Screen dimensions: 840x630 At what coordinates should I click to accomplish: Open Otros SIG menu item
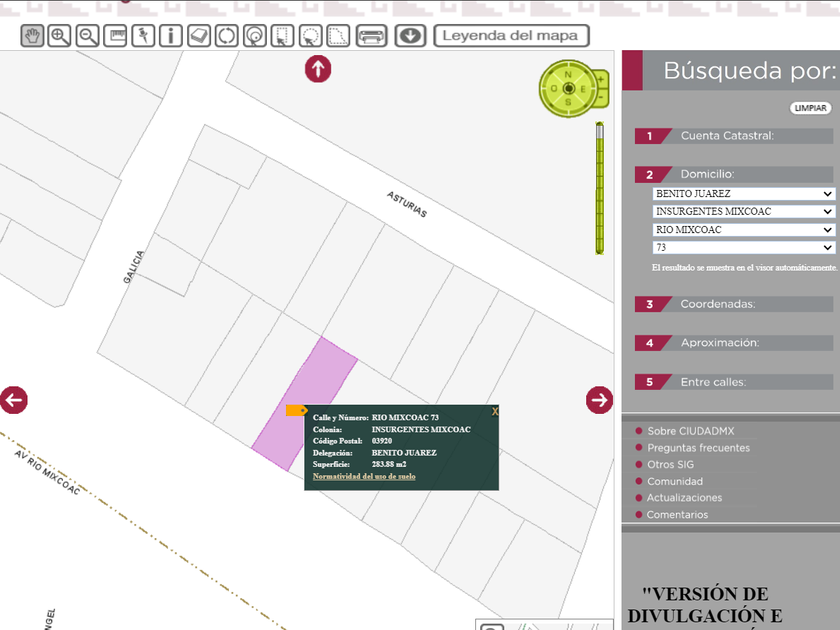click(670, 464)
